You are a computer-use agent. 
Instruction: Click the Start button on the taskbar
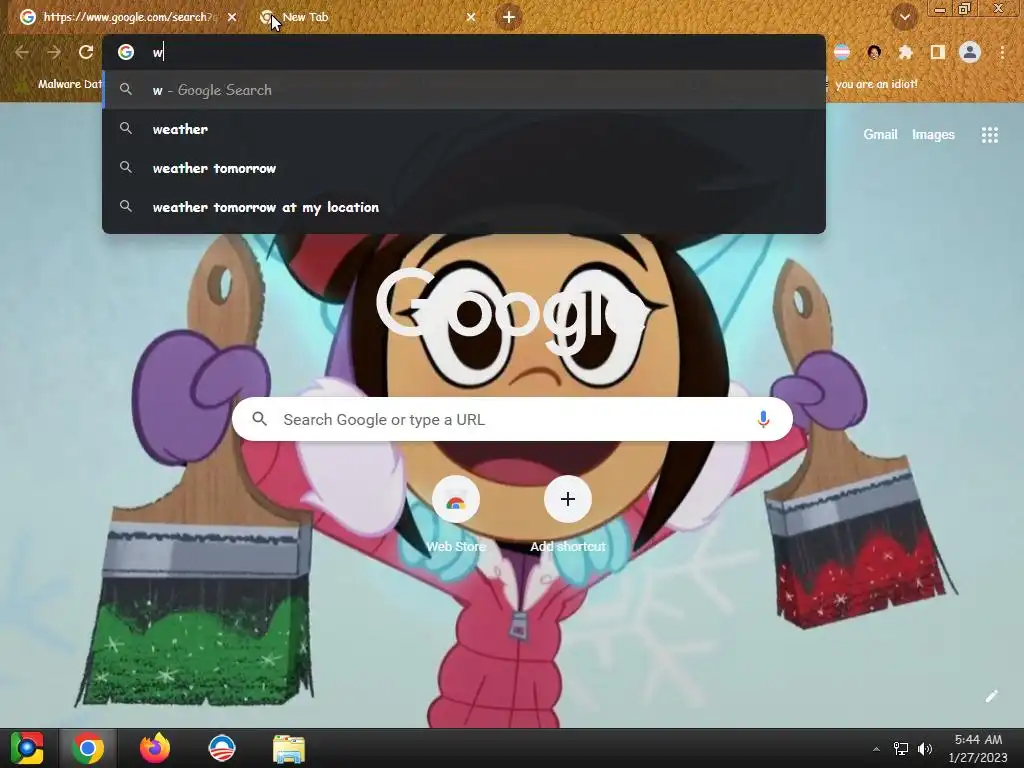coord(27,748)
